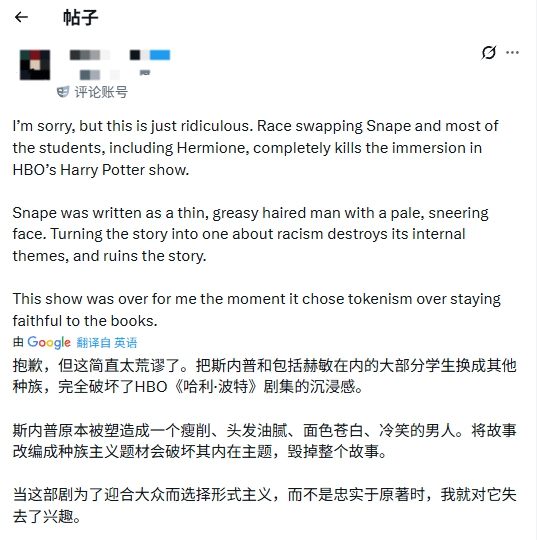Click the 由 character before Google
Viewport: 537px width, 540px height.
(x=18, y=342)
